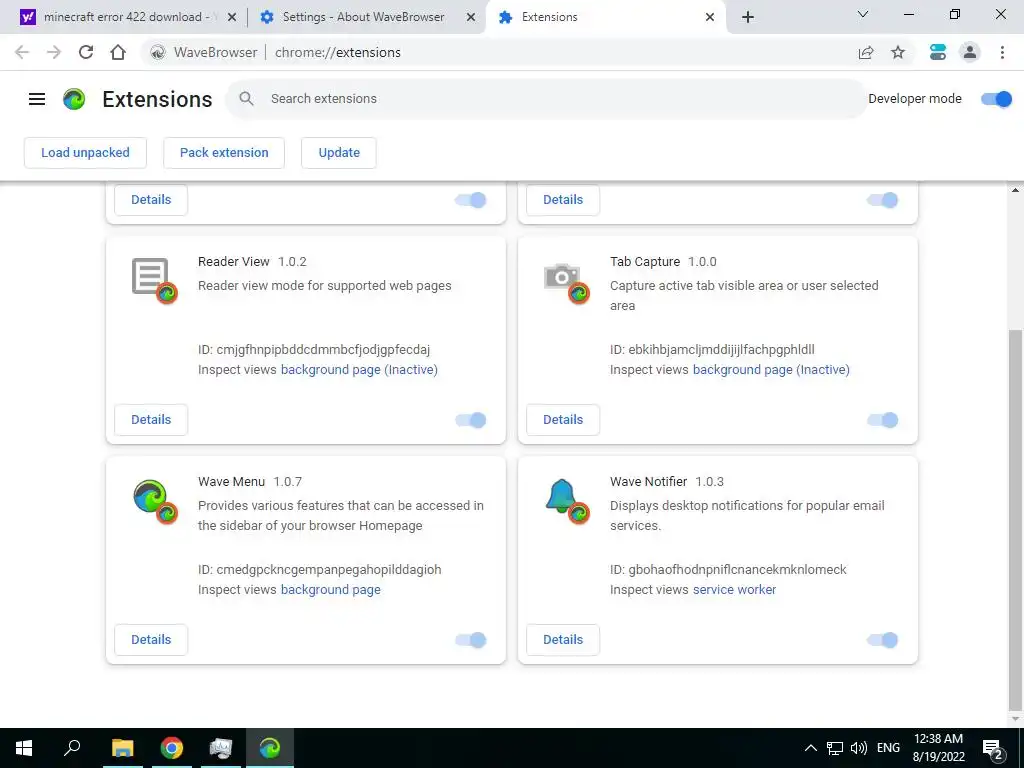Viewport: 1024px width, 768px height.
Task: Click the WaveBrowser site info icon
Action: click(x=157, y=52)
